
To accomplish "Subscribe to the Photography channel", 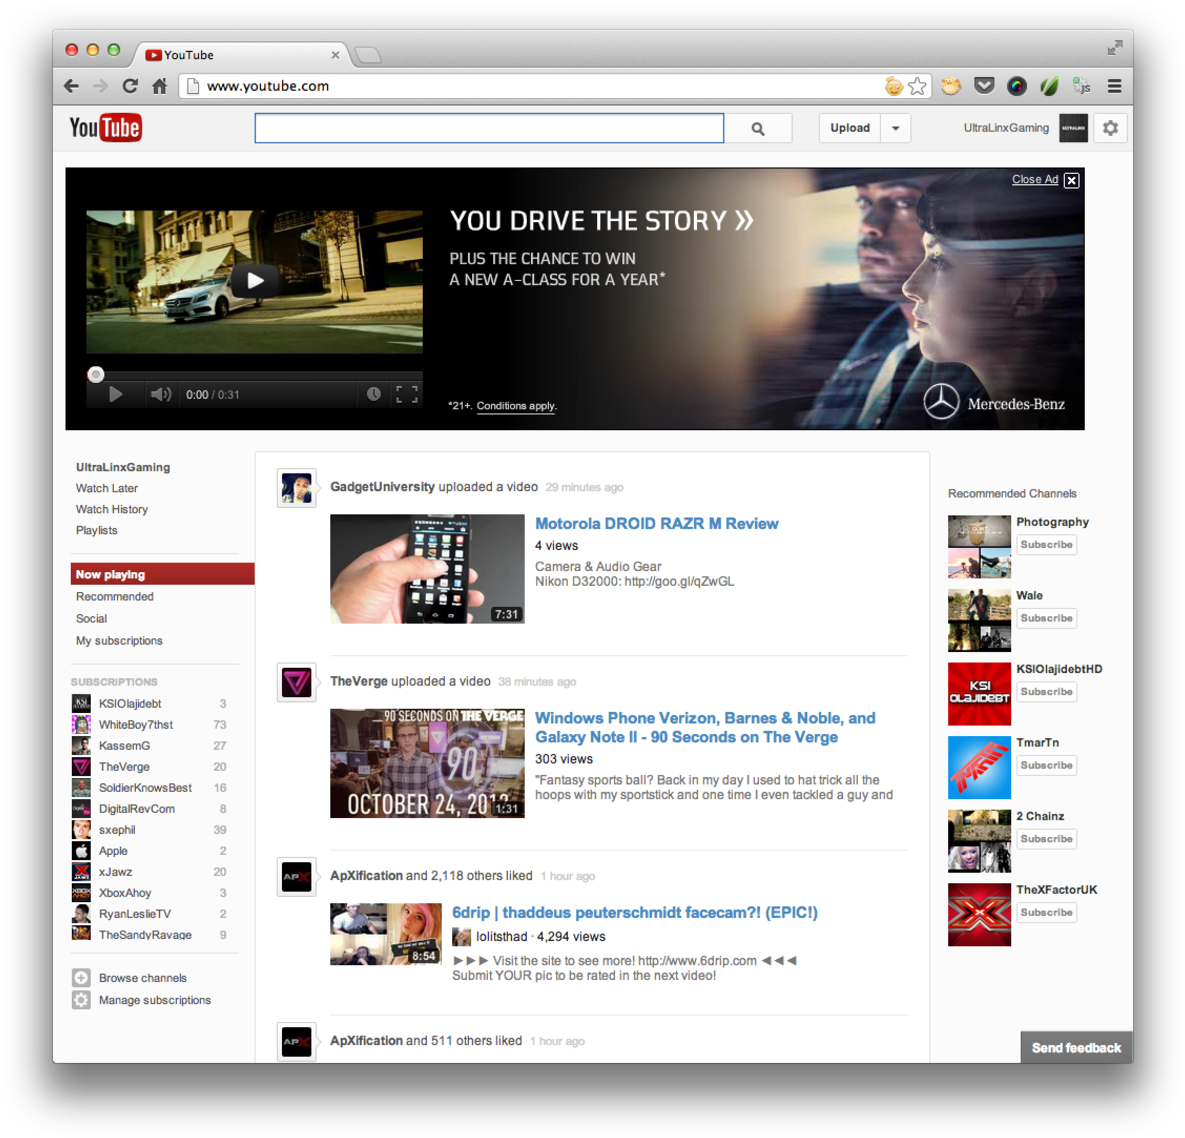I will pos(1046,545).
